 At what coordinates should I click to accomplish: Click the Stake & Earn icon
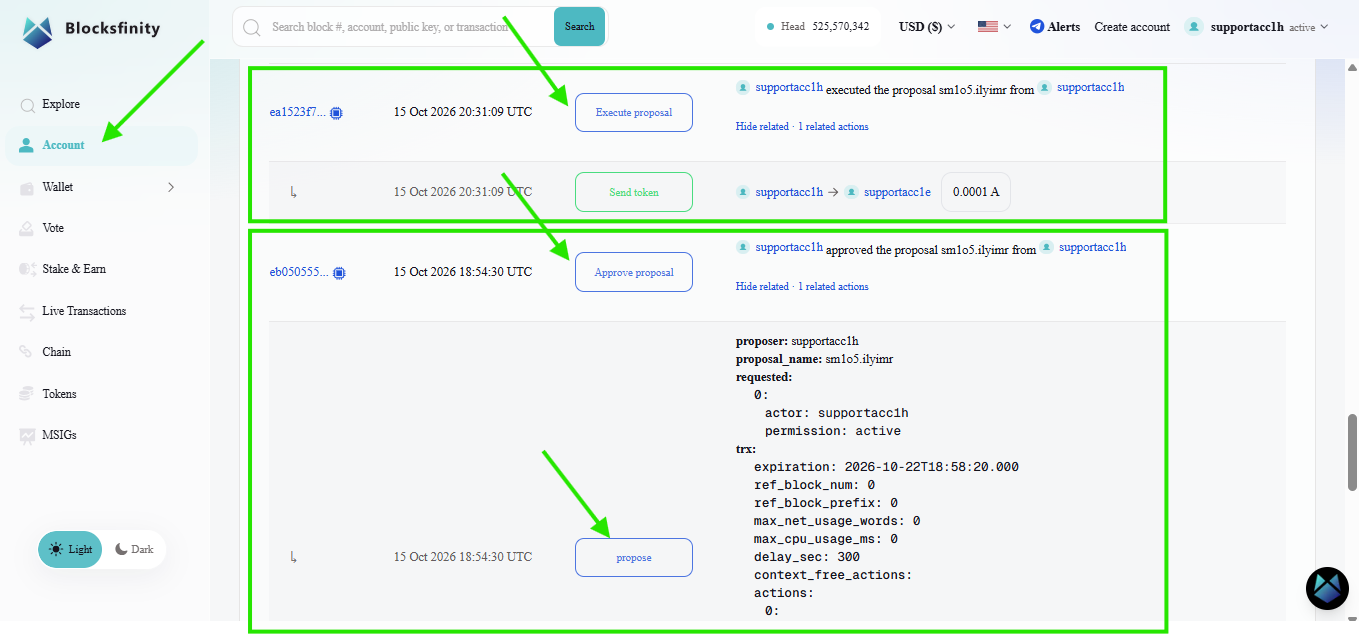coord(27,270)
